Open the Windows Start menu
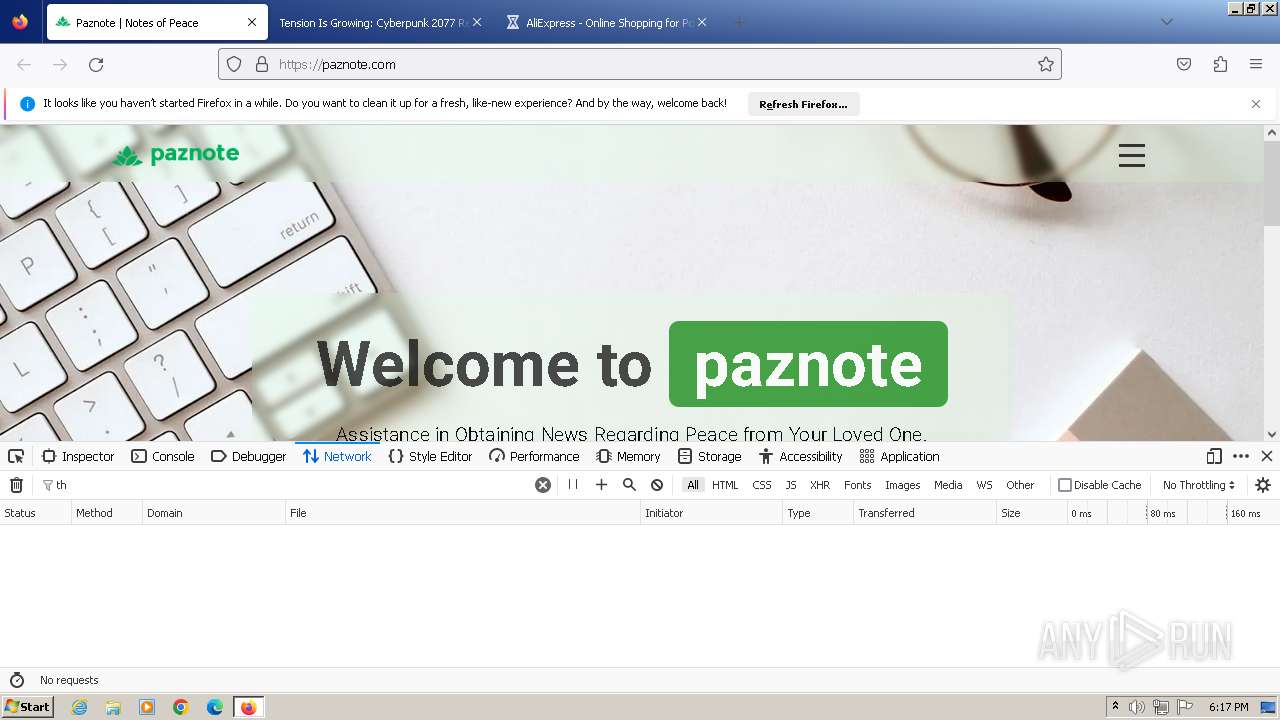The image size is (1280, 720). click(x=28, y=707)
